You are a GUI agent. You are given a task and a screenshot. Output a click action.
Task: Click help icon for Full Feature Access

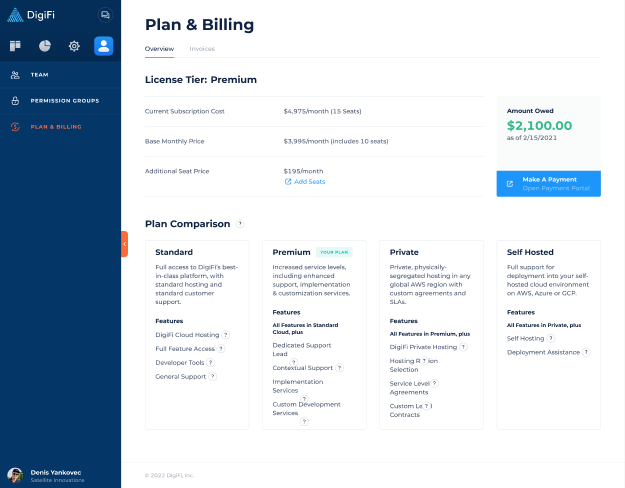221,349
